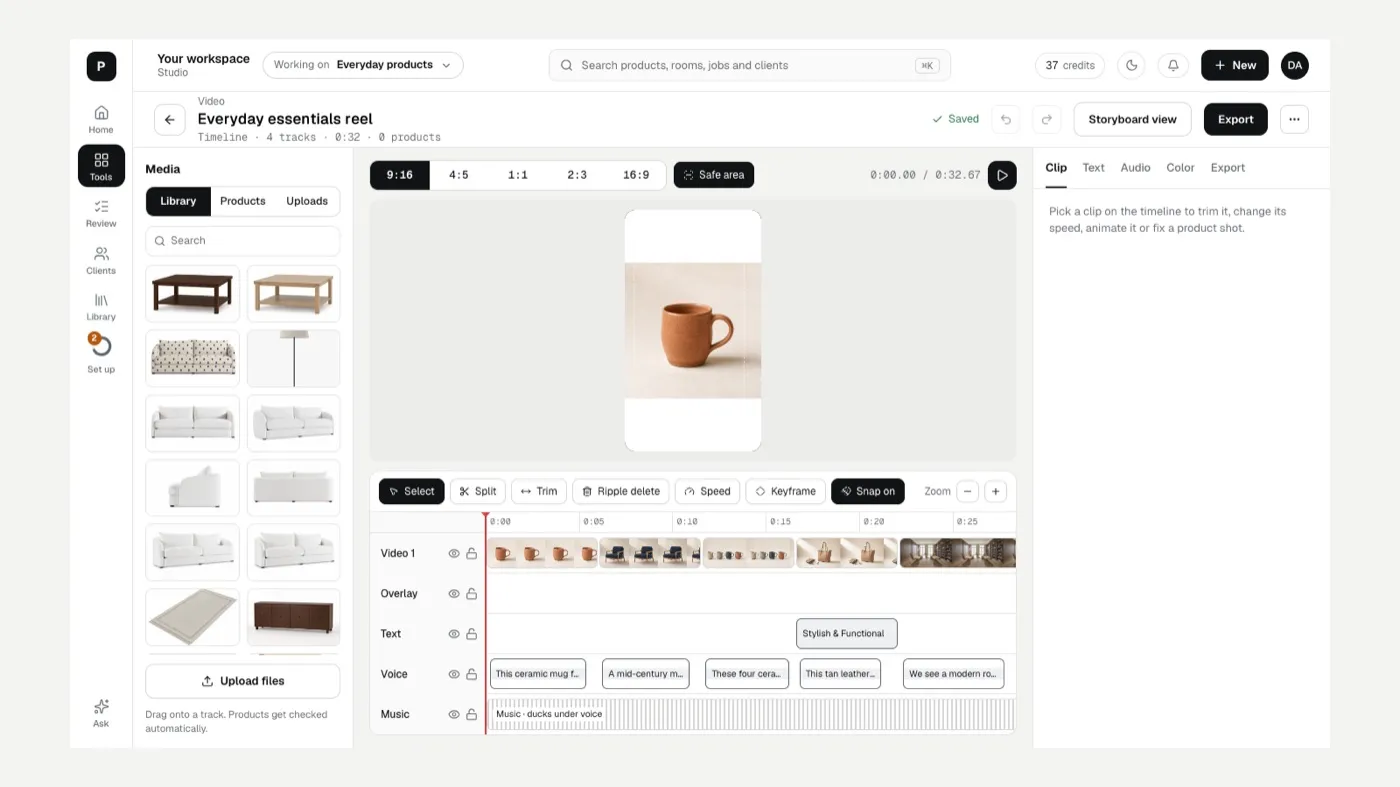Open the DA user avatar

1295,65
